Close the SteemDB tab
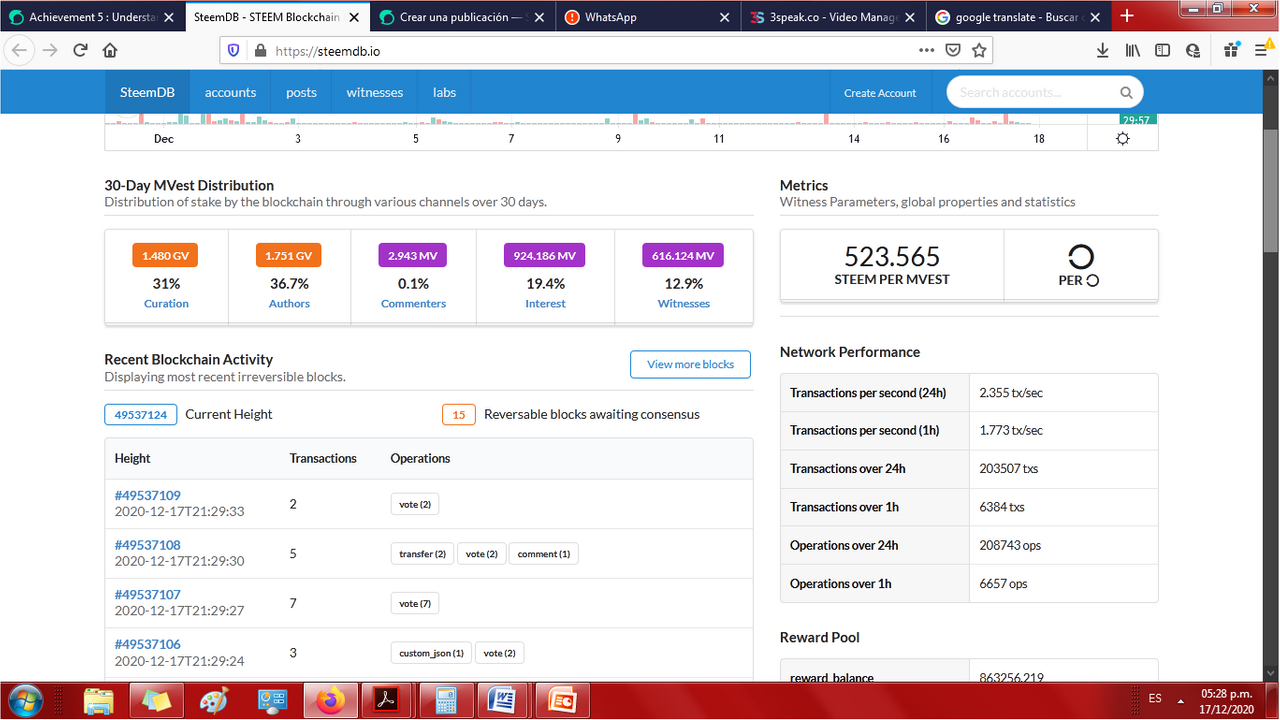 (354, 17)
